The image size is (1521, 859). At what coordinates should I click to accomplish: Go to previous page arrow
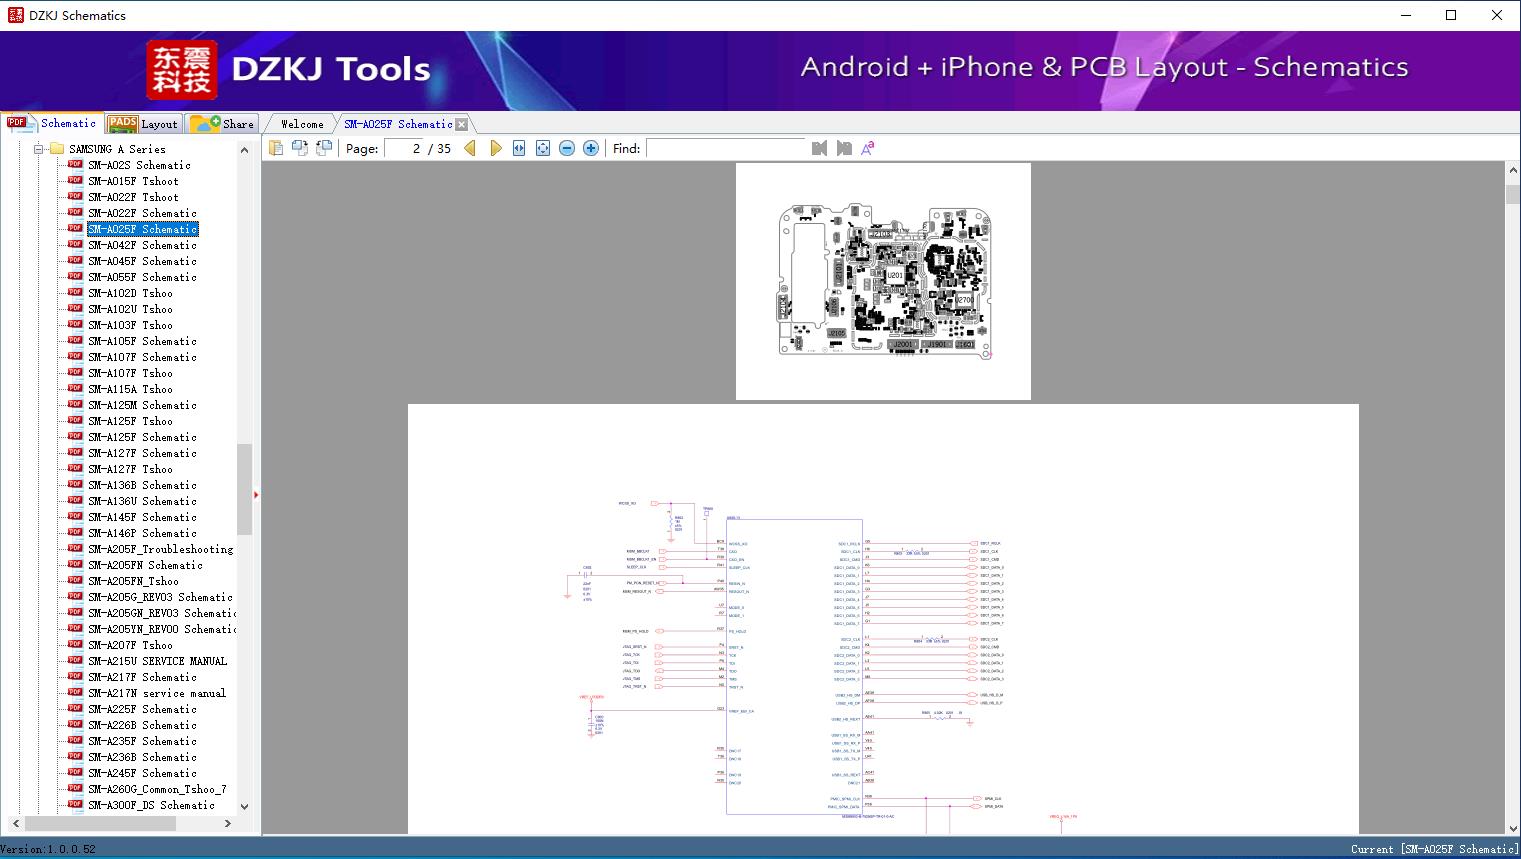pos(470,148)
